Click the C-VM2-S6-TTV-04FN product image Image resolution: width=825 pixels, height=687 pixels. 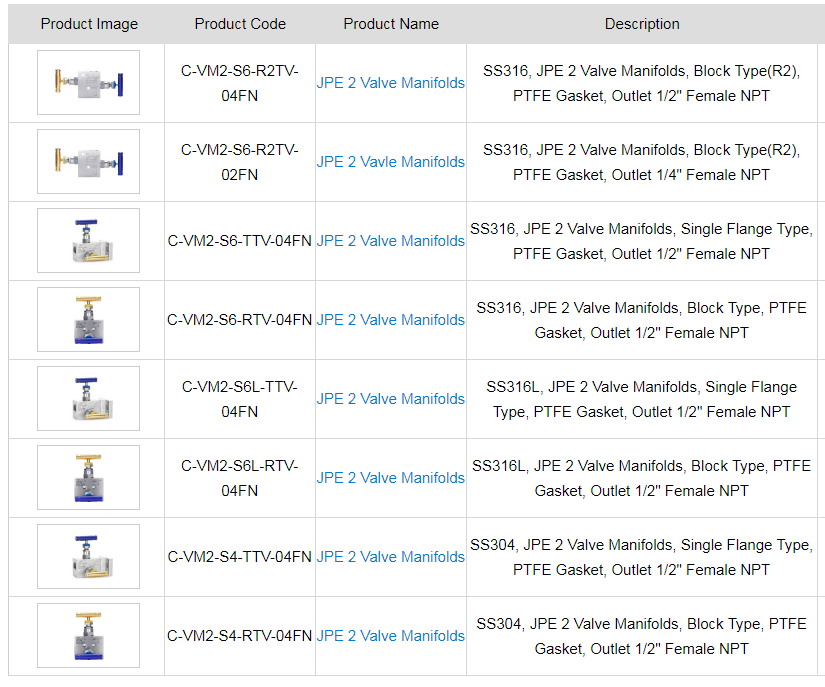click(88, 241)
